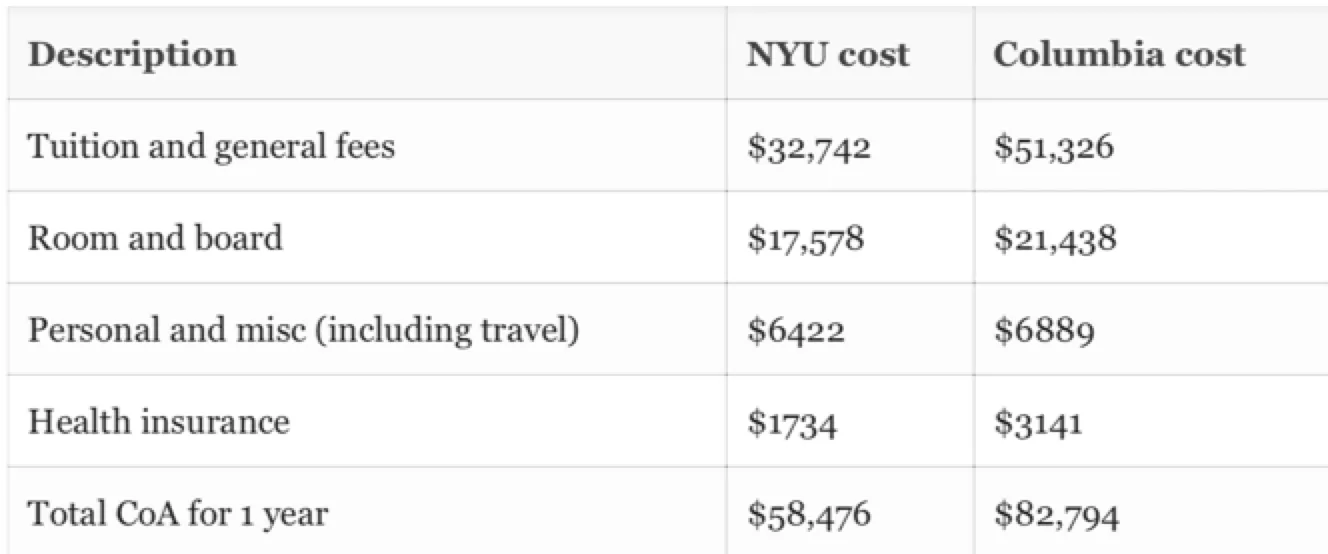Select NYU total cost $58,476
The image size is (1328, 554).
point(809,516)
